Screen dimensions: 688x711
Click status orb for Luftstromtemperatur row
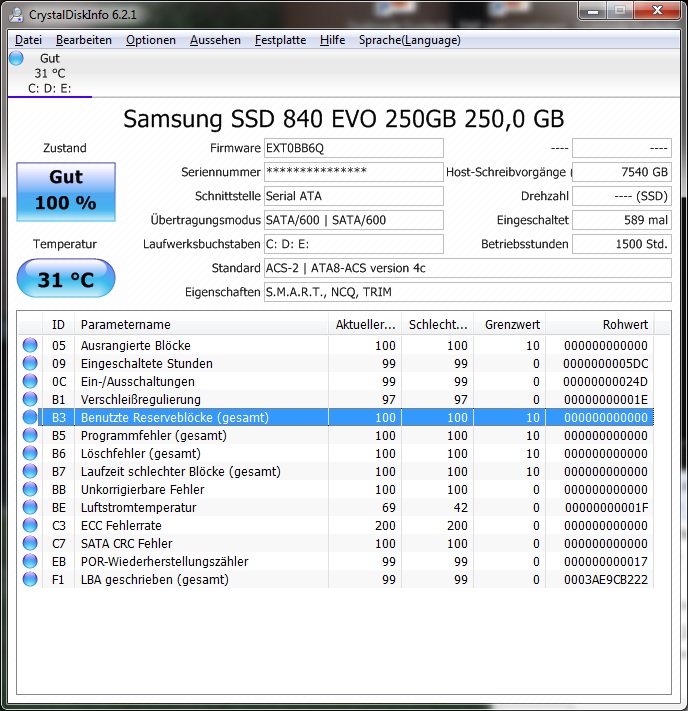click(x=30, y=507)
